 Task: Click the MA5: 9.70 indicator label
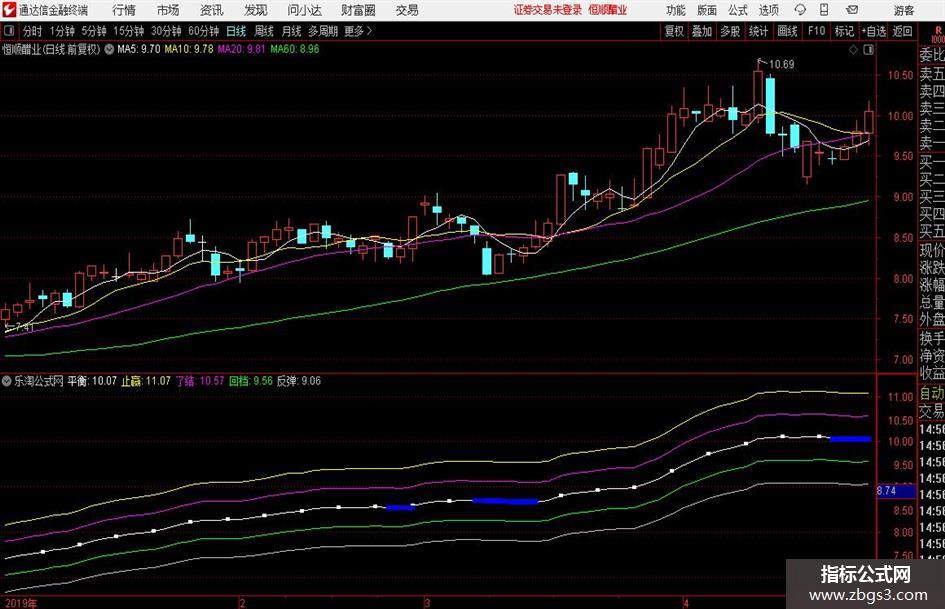139,49
